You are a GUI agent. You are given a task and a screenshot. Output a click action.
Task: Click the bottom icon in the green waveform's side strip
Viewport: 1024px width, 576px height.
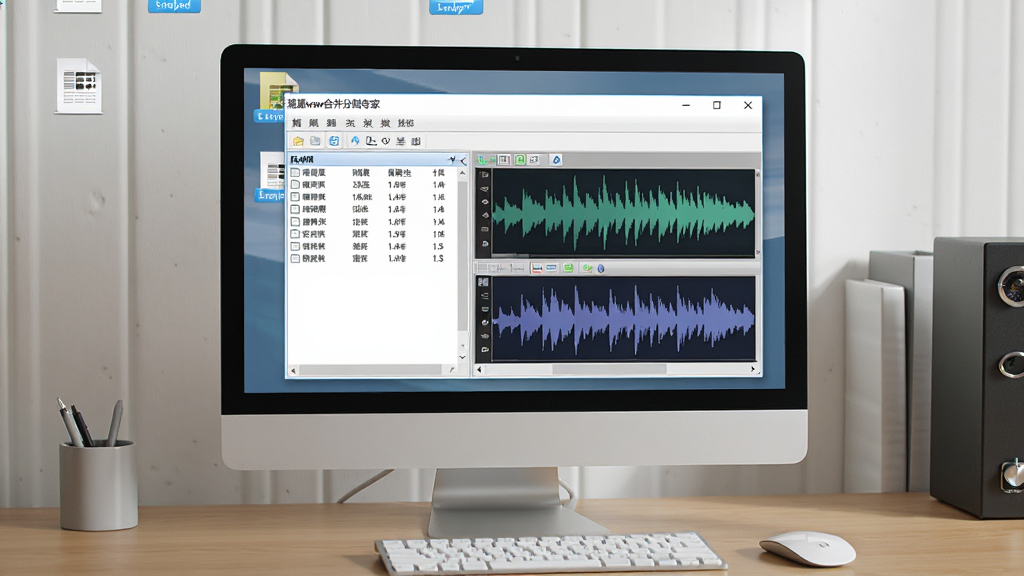coord(485,244)
